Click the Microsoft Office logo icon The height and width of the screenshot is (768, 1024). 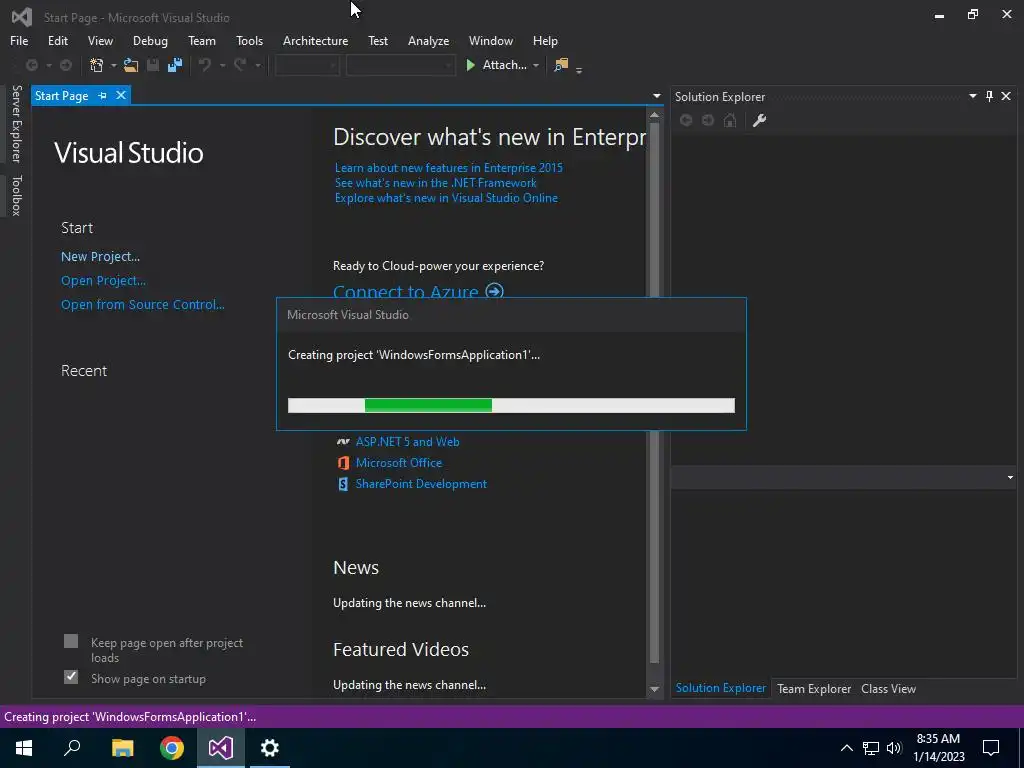click(x=343, y=463)
